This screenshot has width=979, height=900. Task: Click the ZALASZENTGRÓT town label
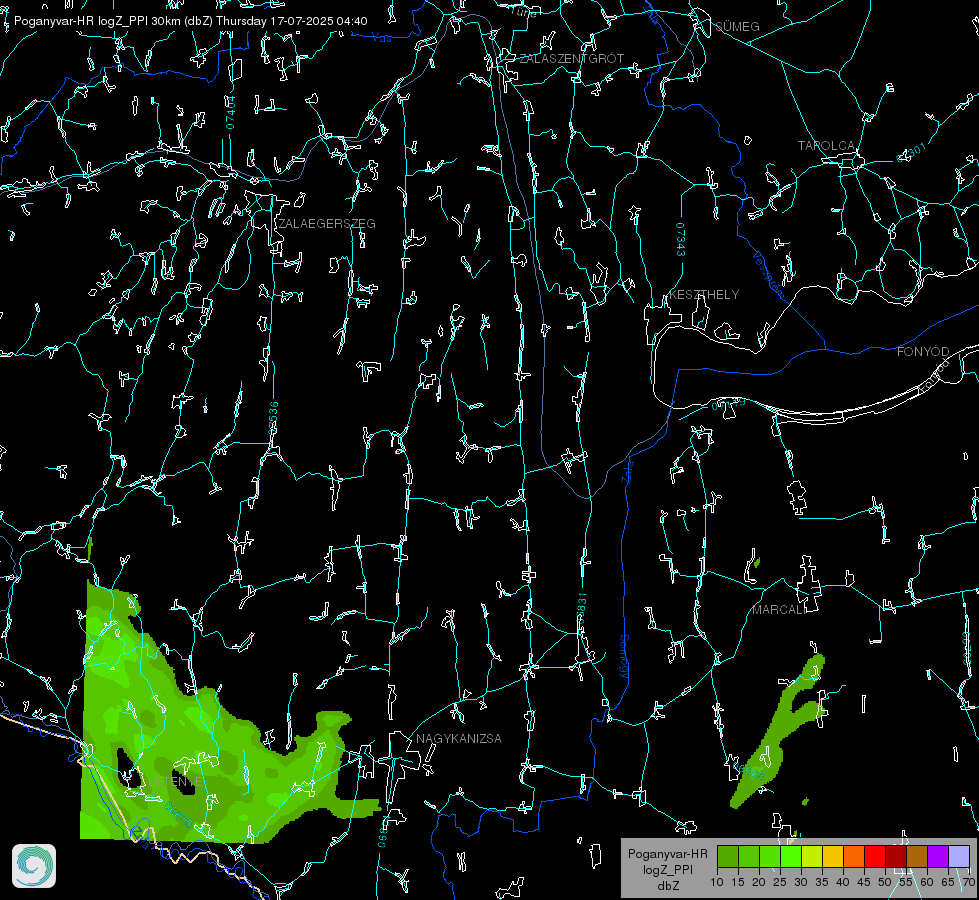coord(571,59)
